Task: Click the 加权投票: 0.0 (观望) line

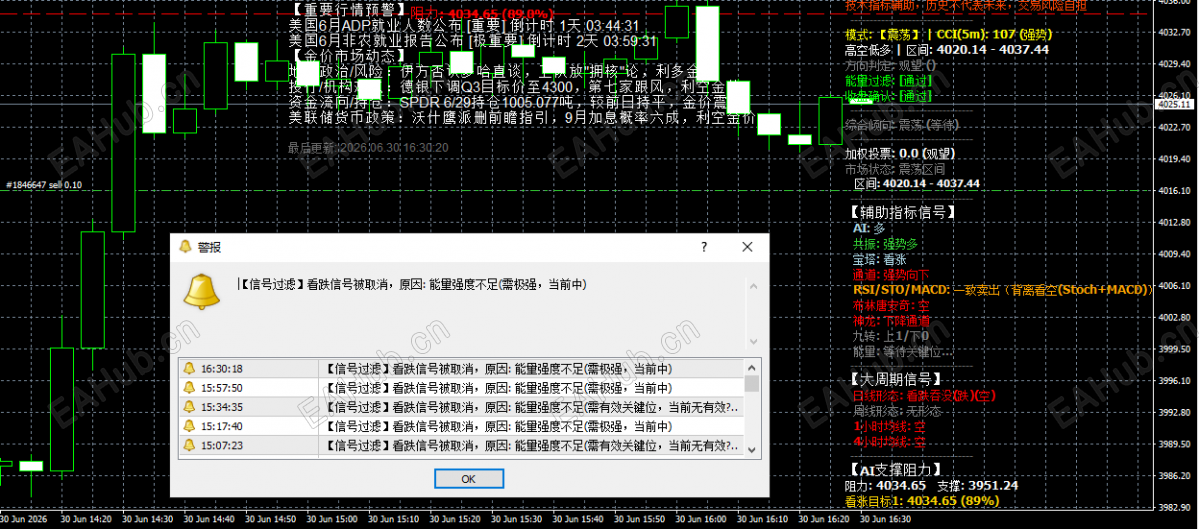Action: click(901, 154)
